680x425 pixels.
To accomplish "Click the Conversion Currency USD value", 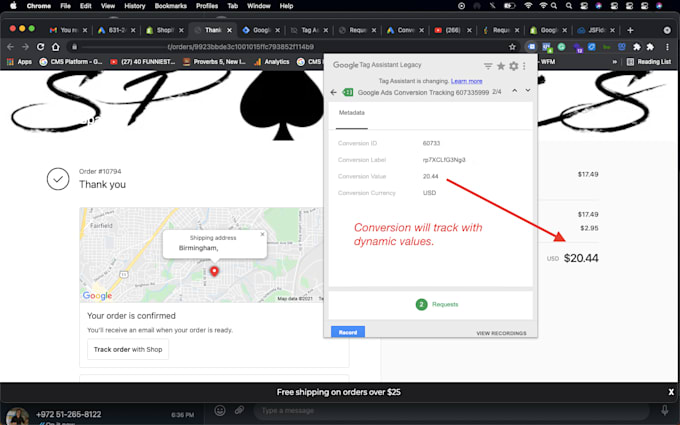I will tap(429, 193).
